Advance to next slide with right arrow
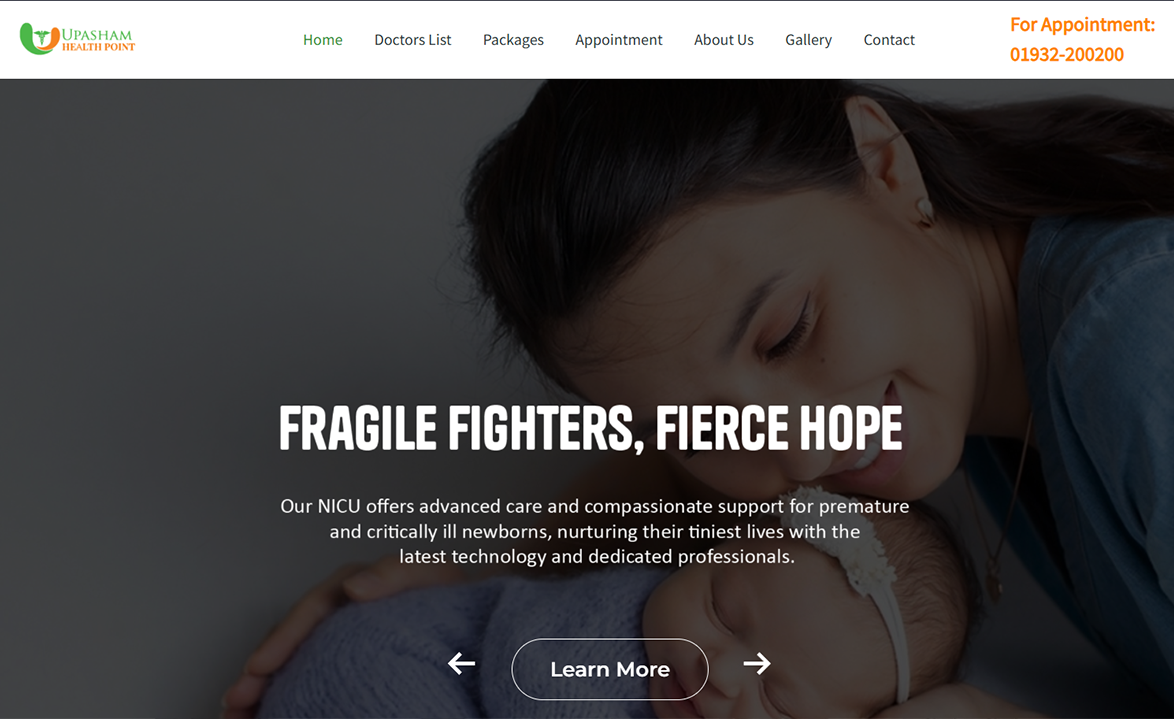 point(756,663)
